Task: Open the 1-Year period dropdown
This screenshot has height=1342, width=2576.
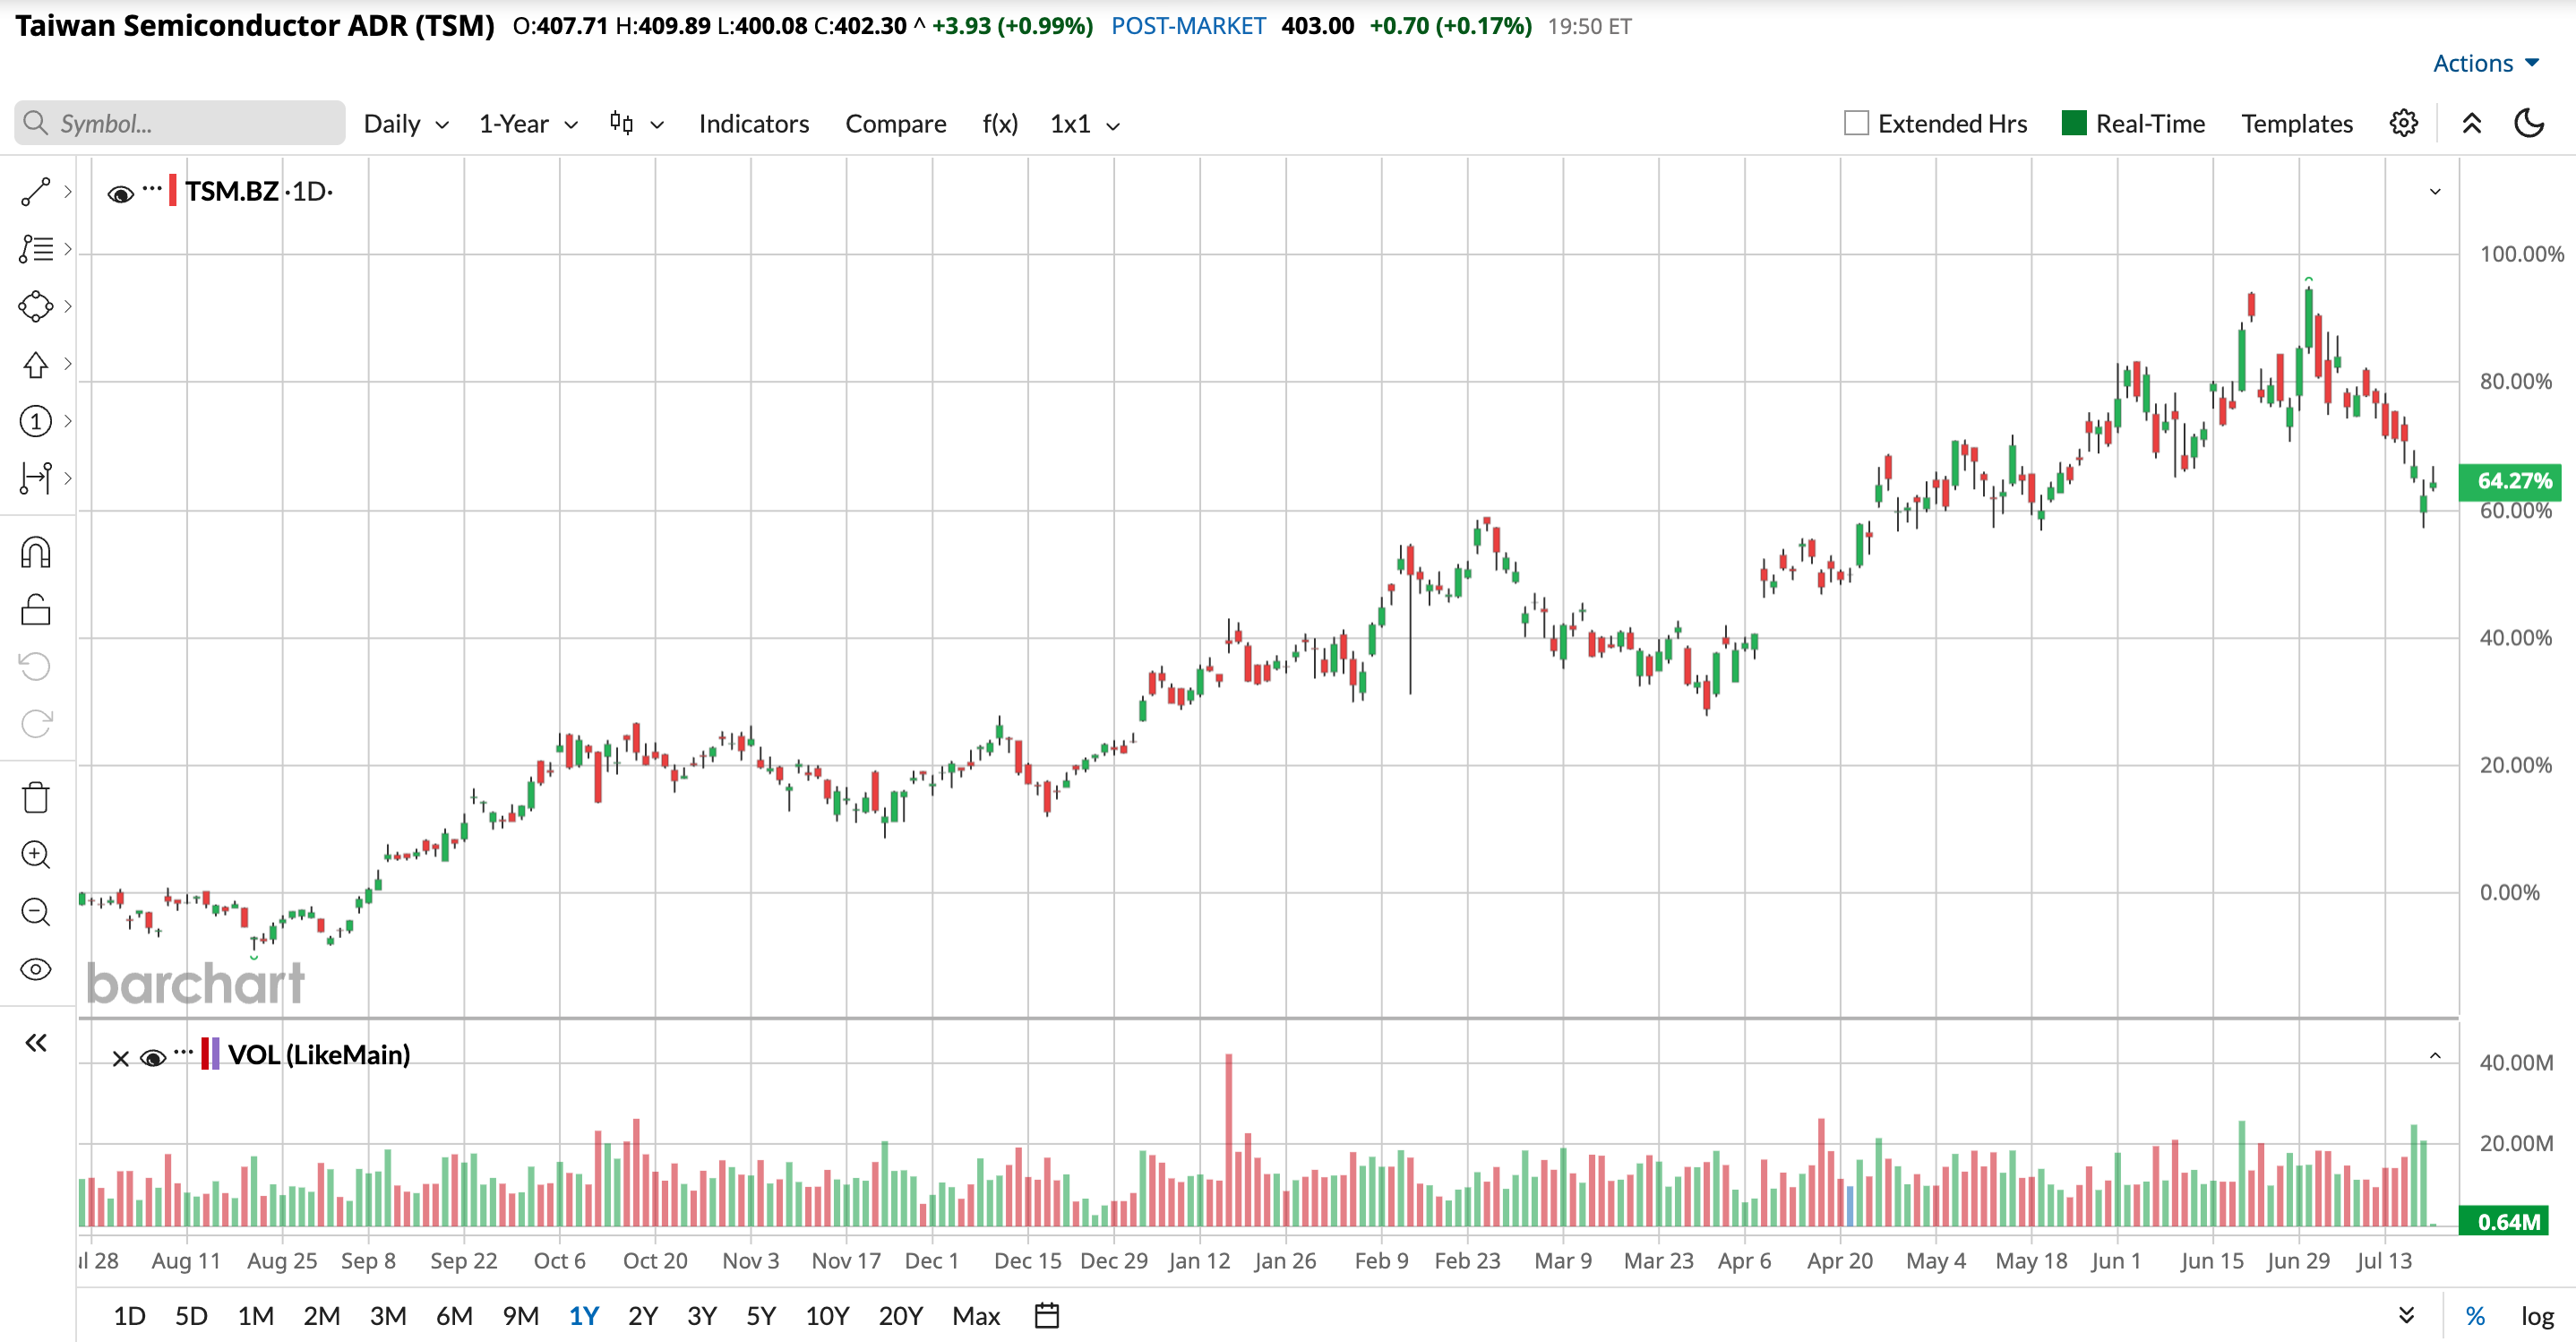Action: pyautogui.click(x=528, y=123)
